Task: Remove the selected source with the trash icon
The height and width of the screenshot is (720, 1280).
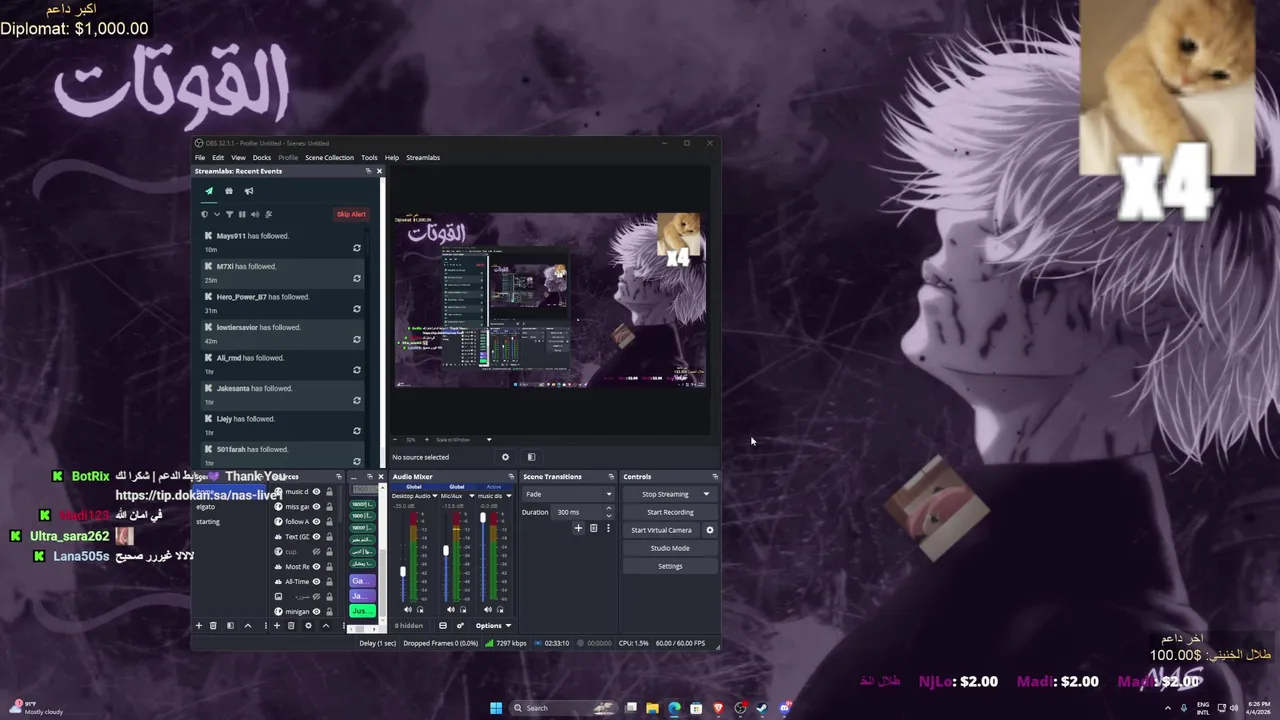Action: 291,626
